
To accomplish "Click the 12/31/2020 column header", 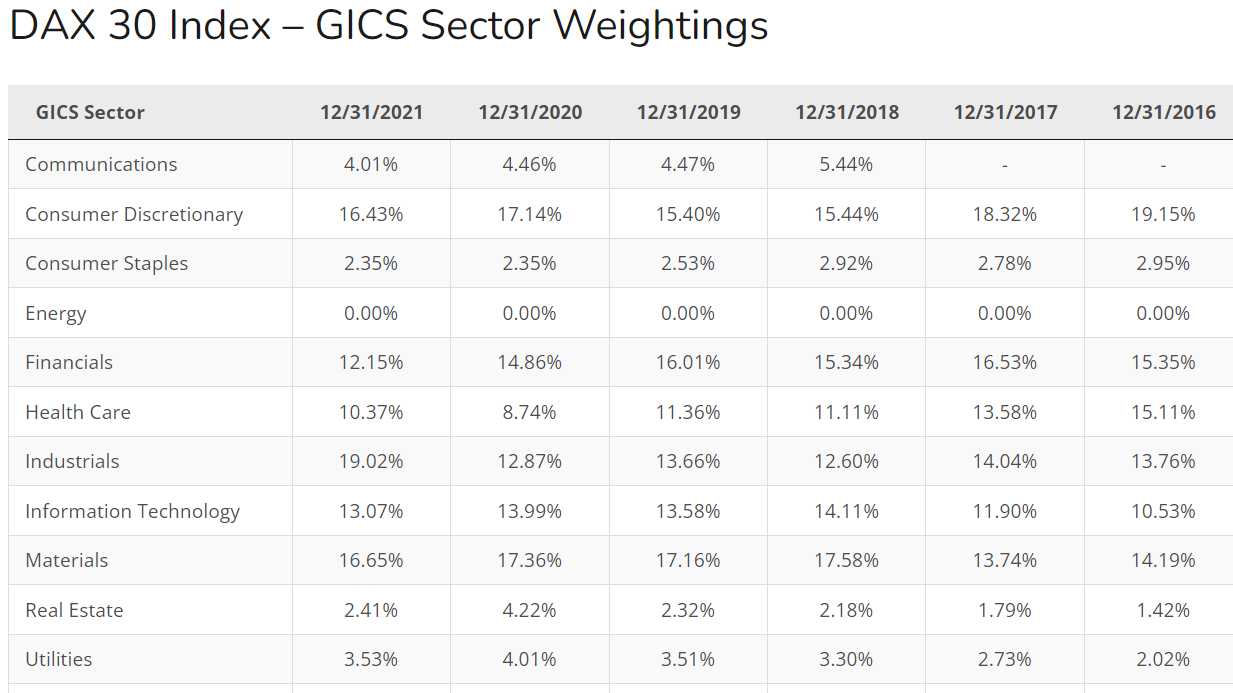I will tap(530, 113).
